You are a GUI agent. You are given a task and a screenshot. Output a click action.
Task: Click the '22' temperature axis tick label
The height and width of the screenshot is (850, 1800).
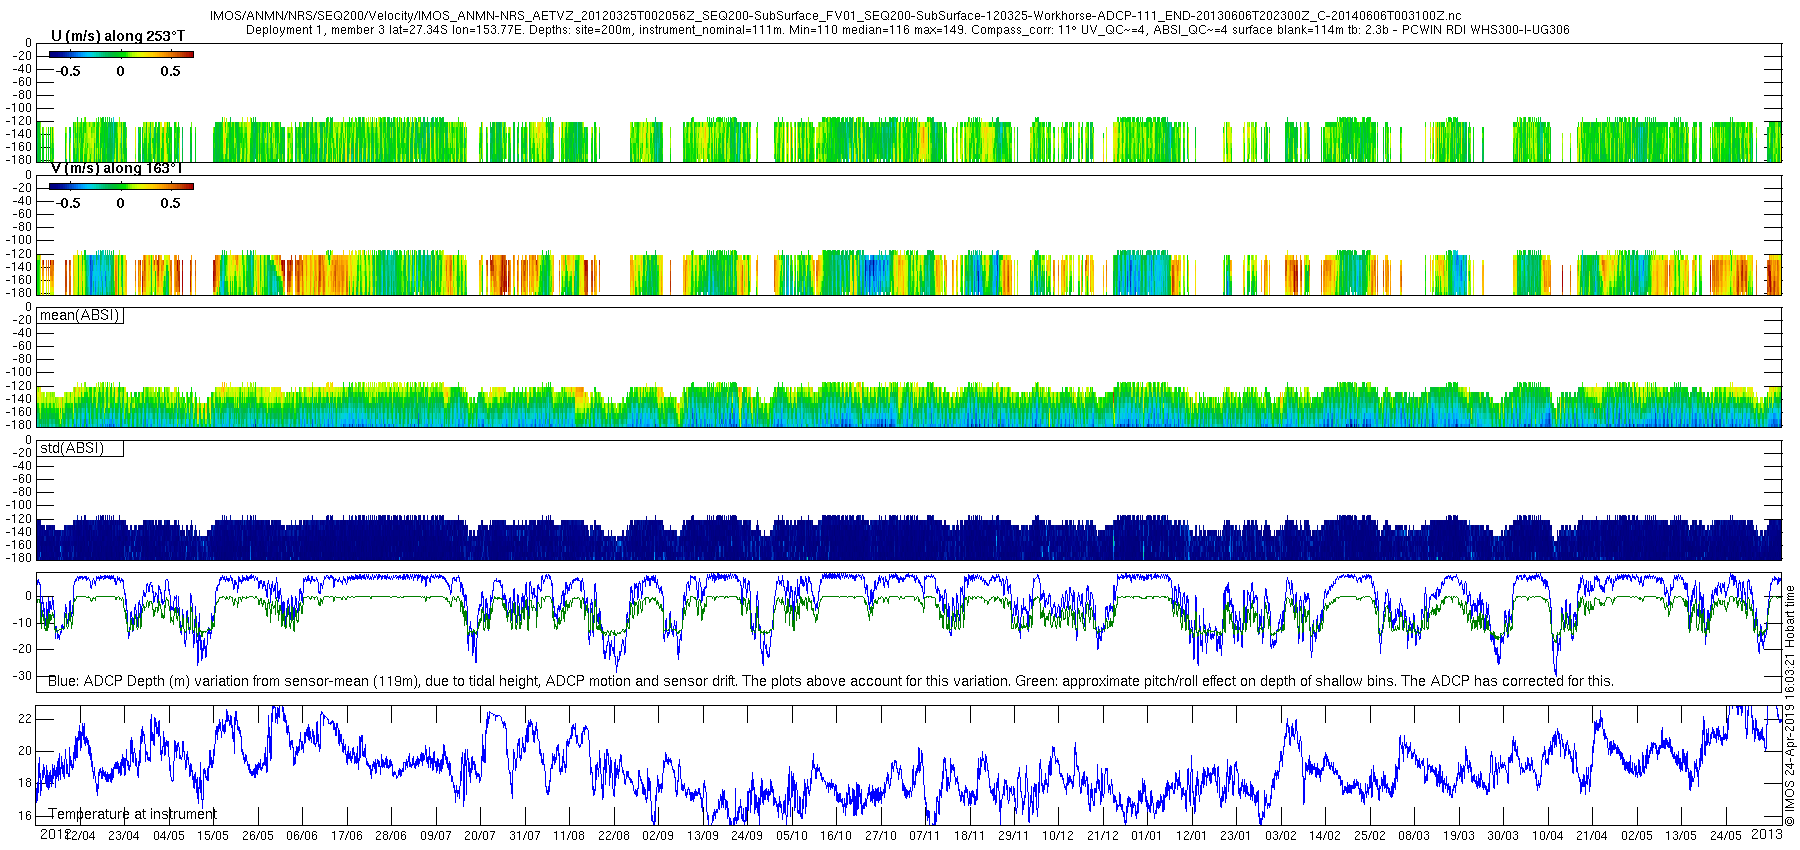coord(25,719)
